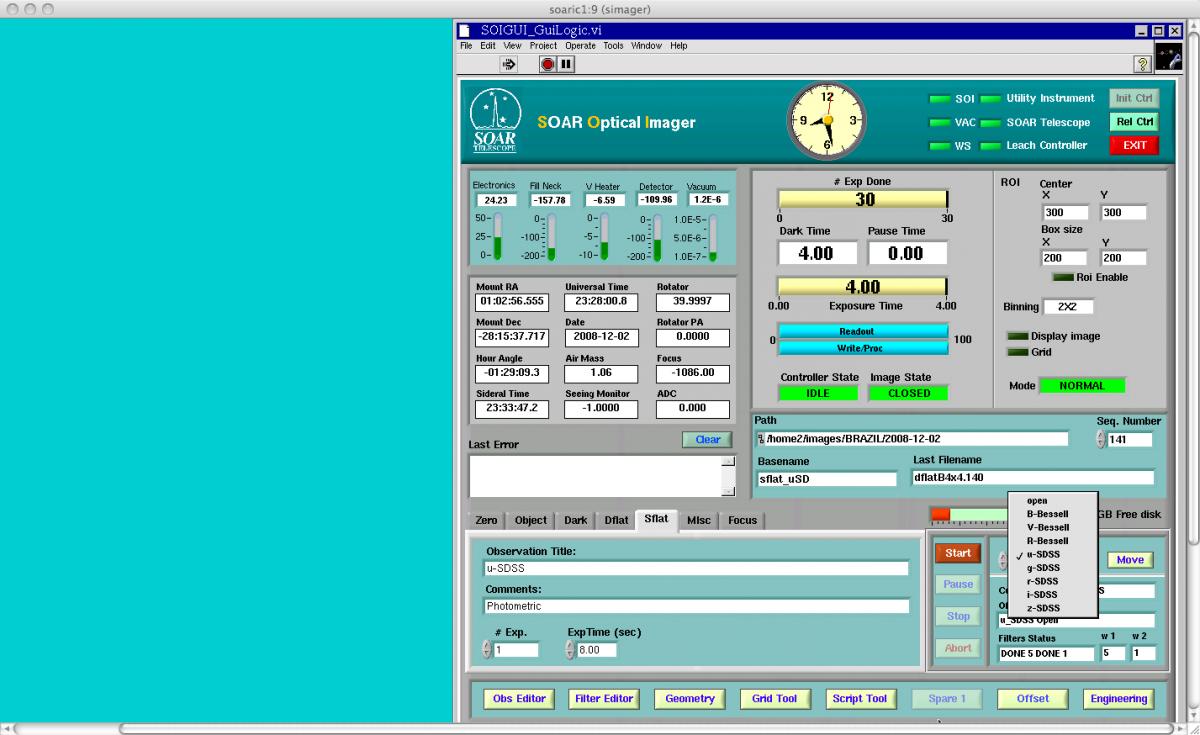The image size is (1200, 735).
Task: Click the SOAR Telescope status LED
Action: click(990, 123)
